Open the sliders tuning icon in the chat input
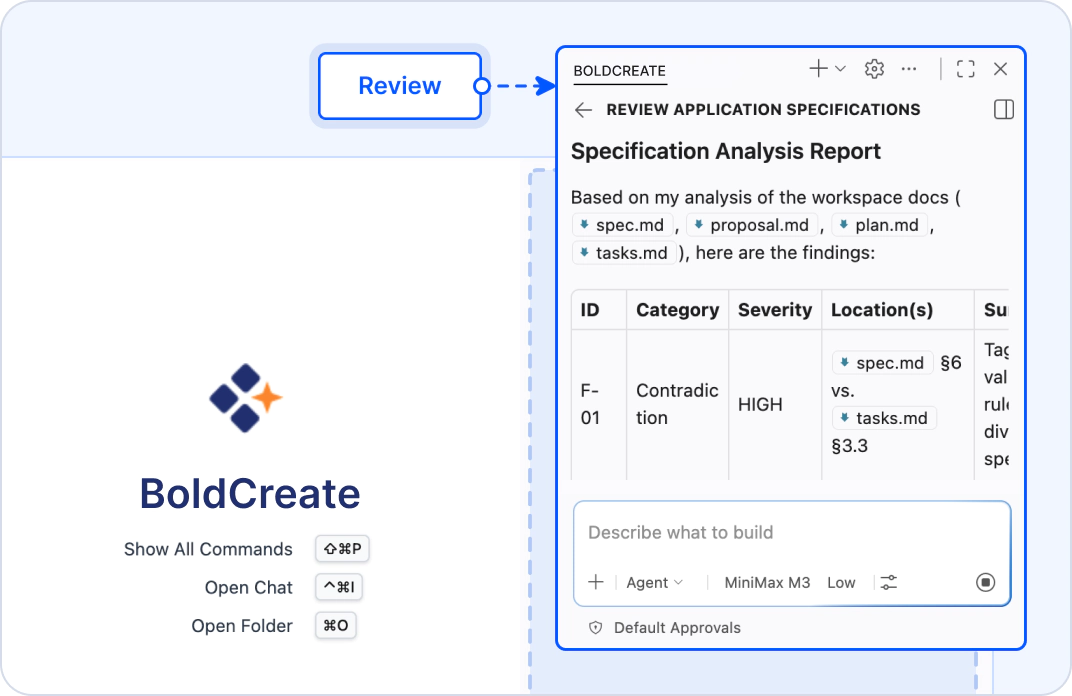Image resolution: width=1072 pixels, height=696 pixels. tap(889, 583)
